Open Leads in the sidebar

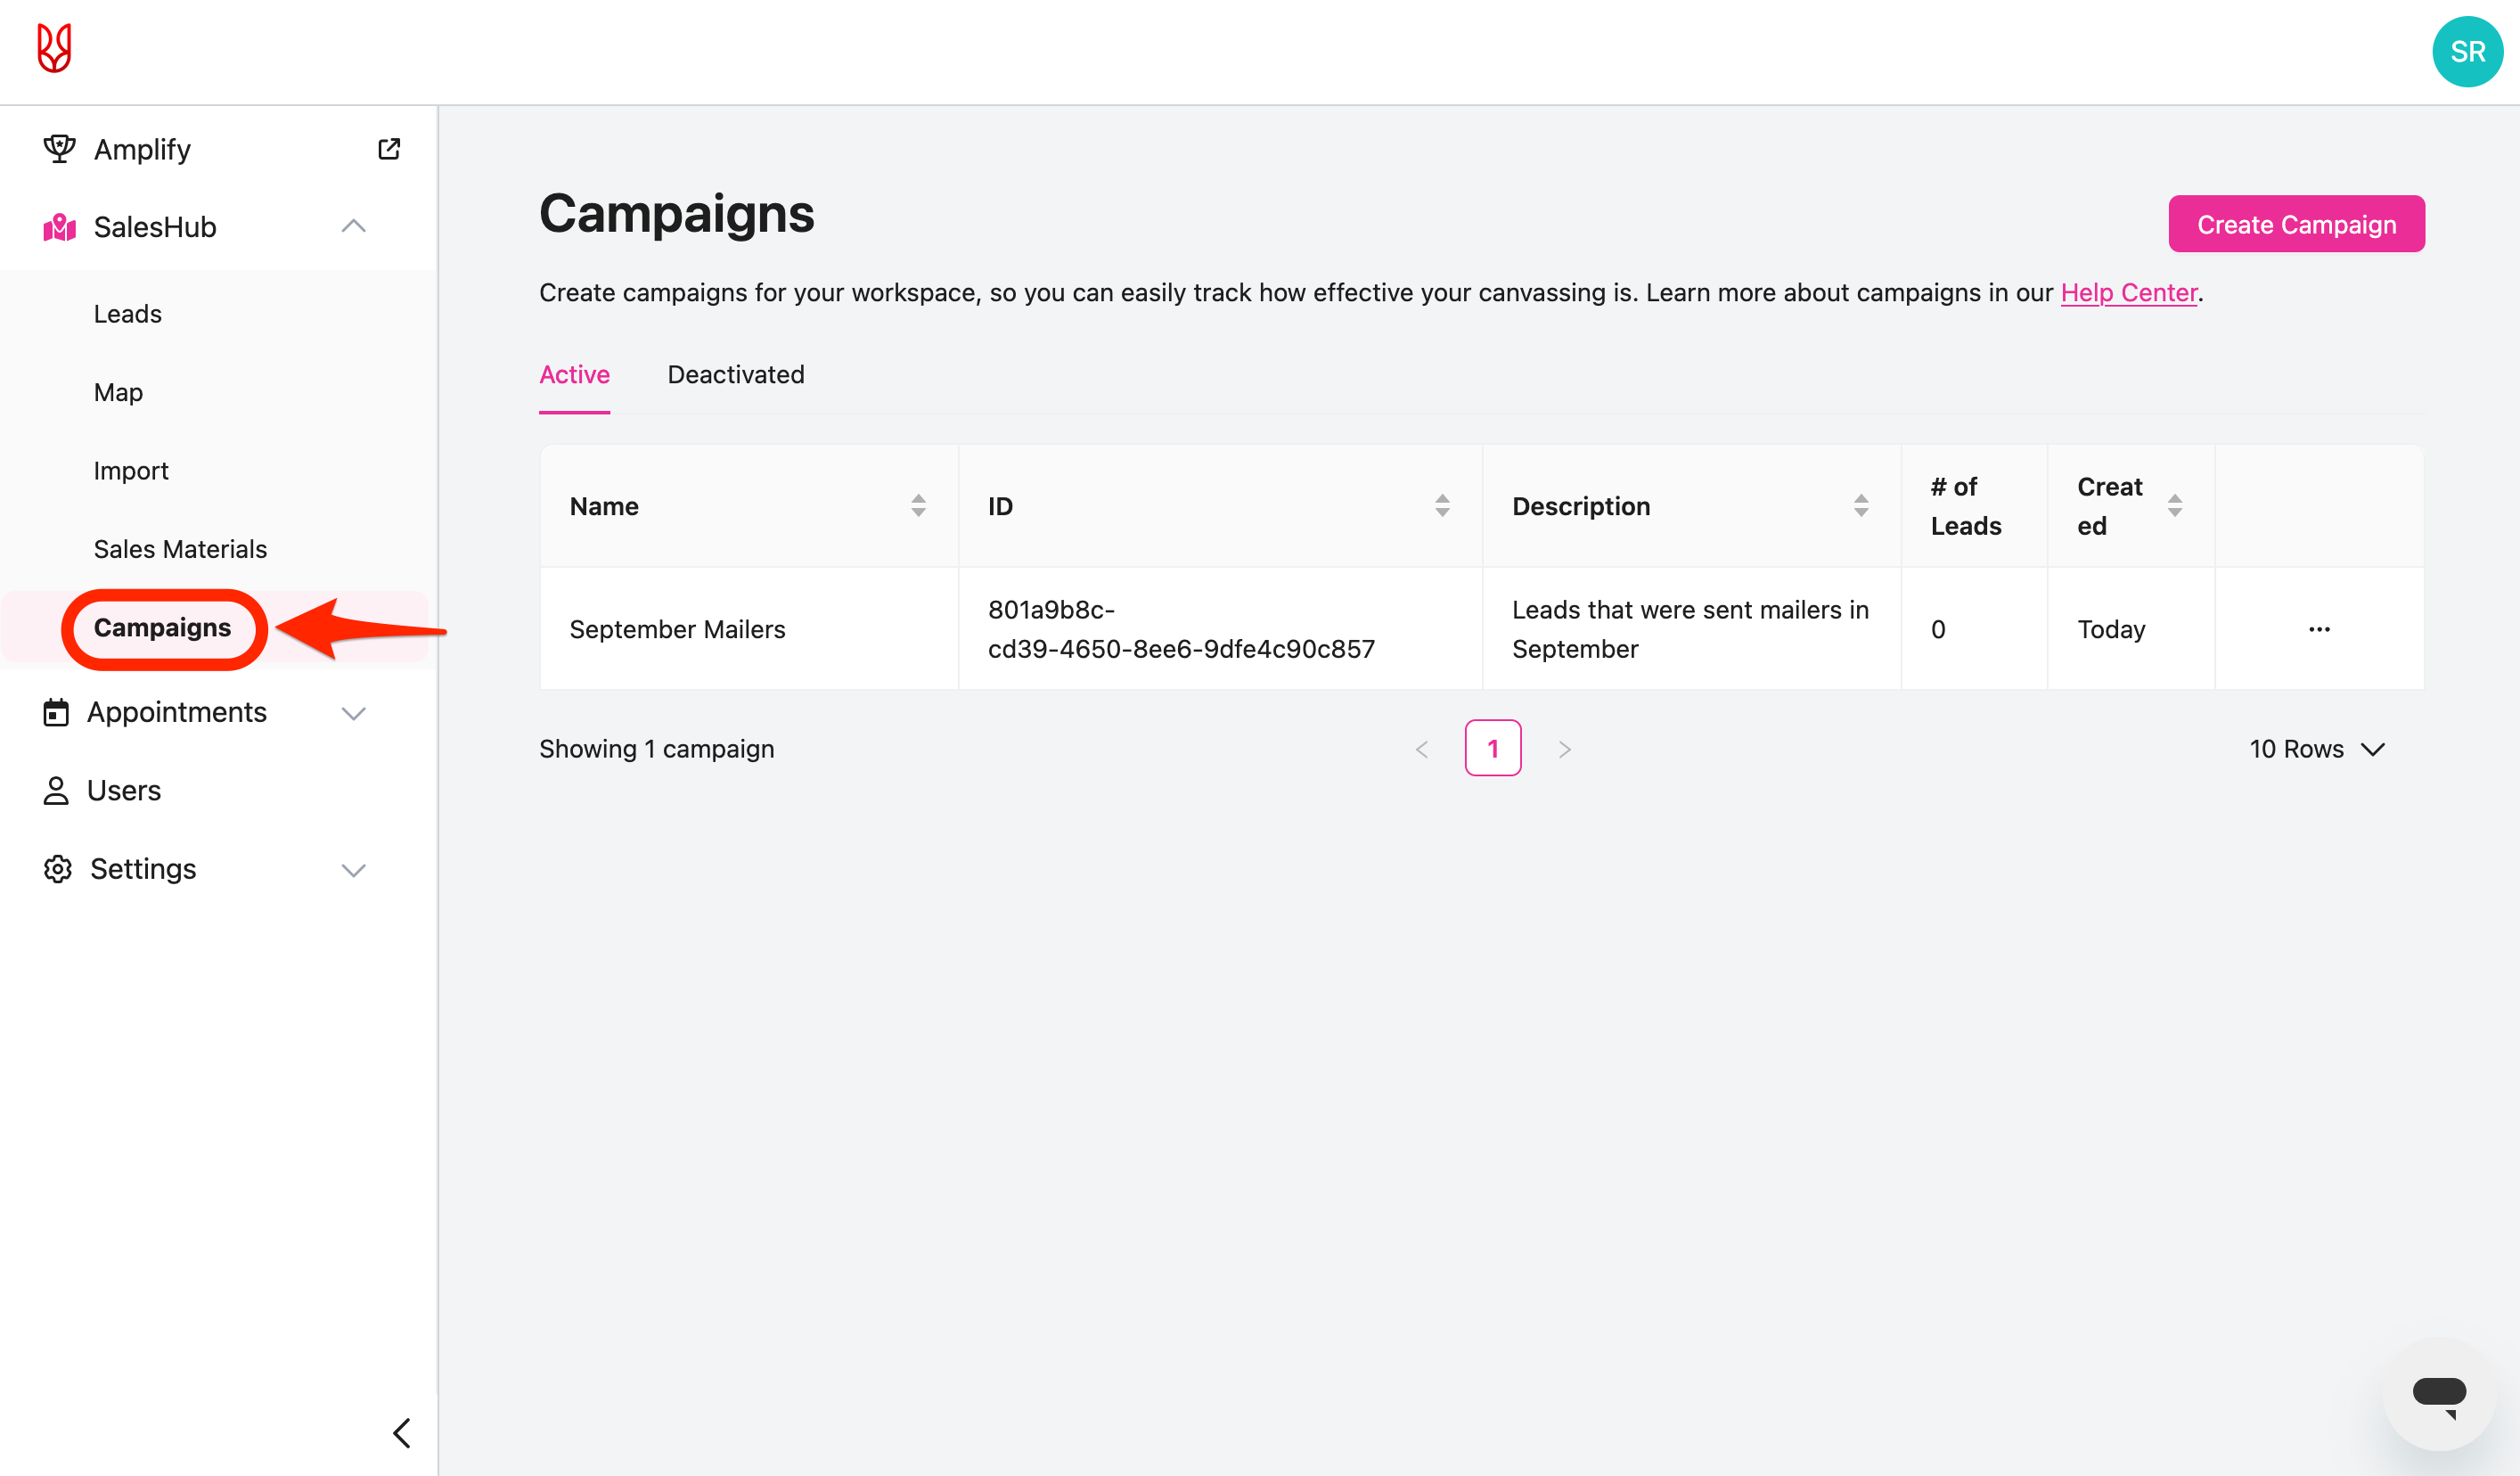coord(127,314)
